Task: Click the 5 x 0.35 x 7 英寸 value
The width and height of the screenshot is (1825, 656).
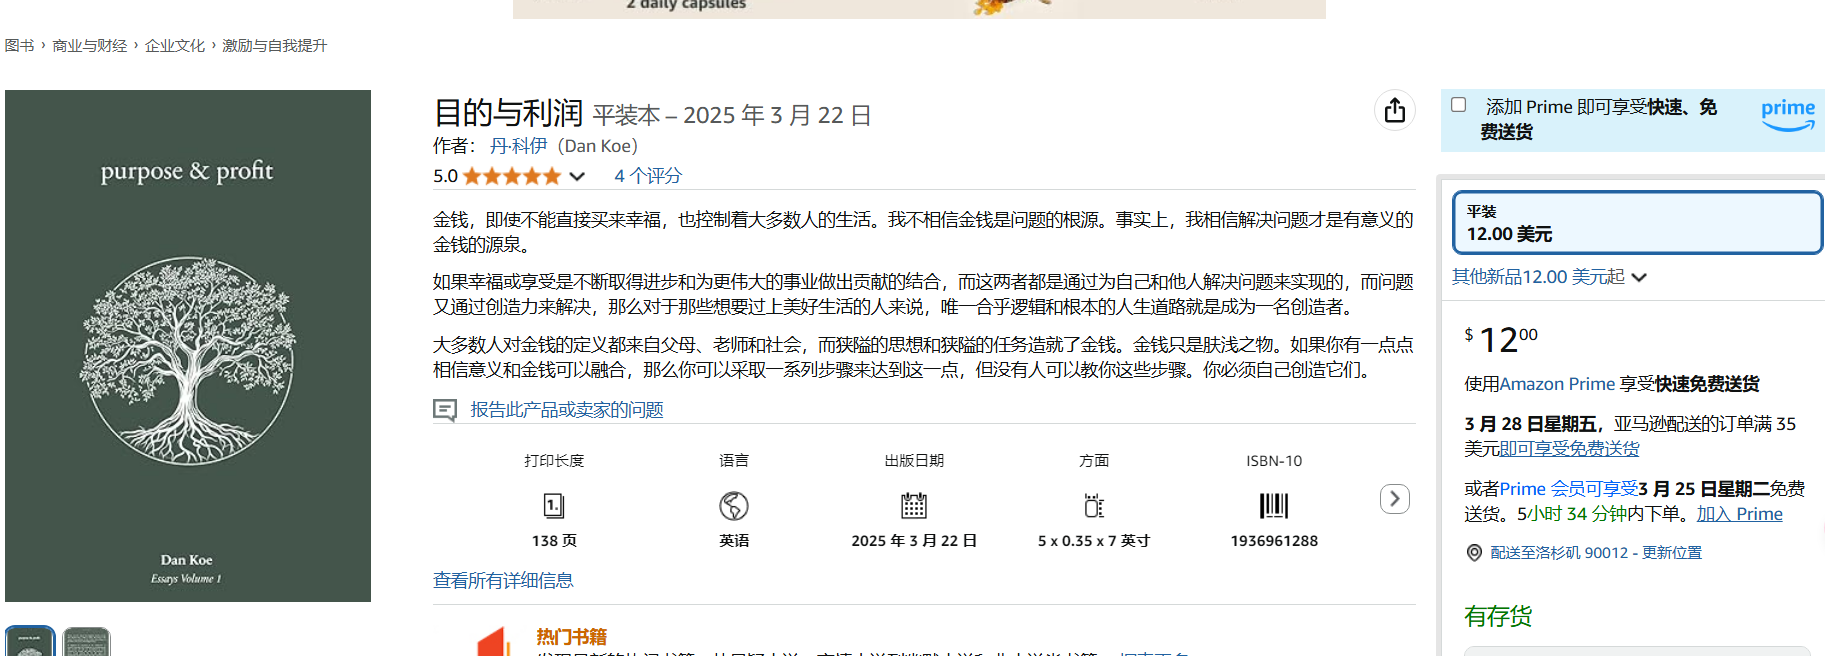Action: coord(1094,541)
